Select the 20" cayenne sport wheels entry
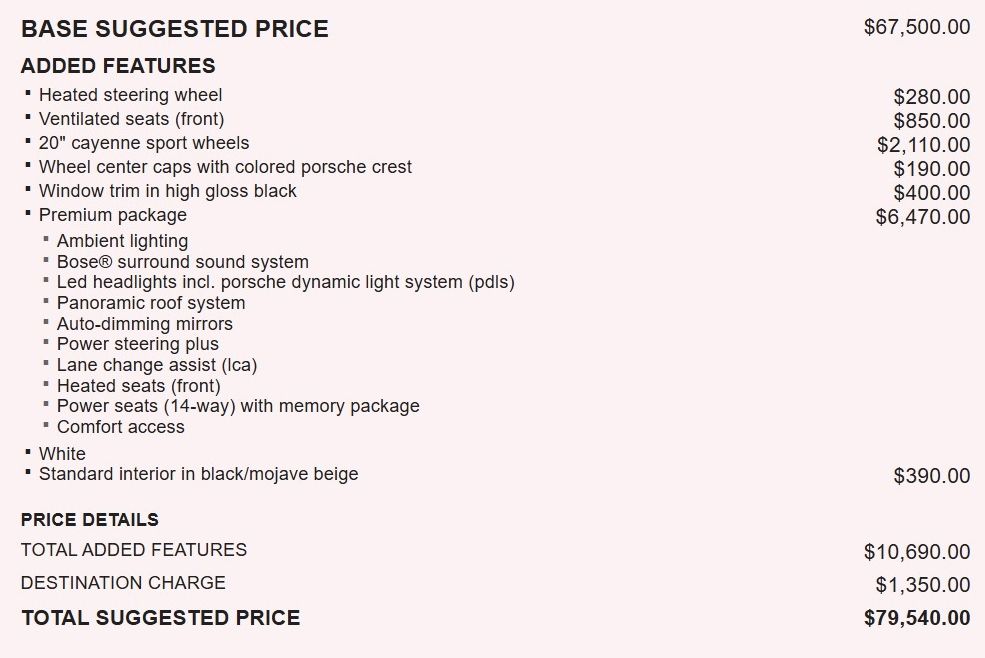Screen dimensions: 985x658 click(144, 143)
